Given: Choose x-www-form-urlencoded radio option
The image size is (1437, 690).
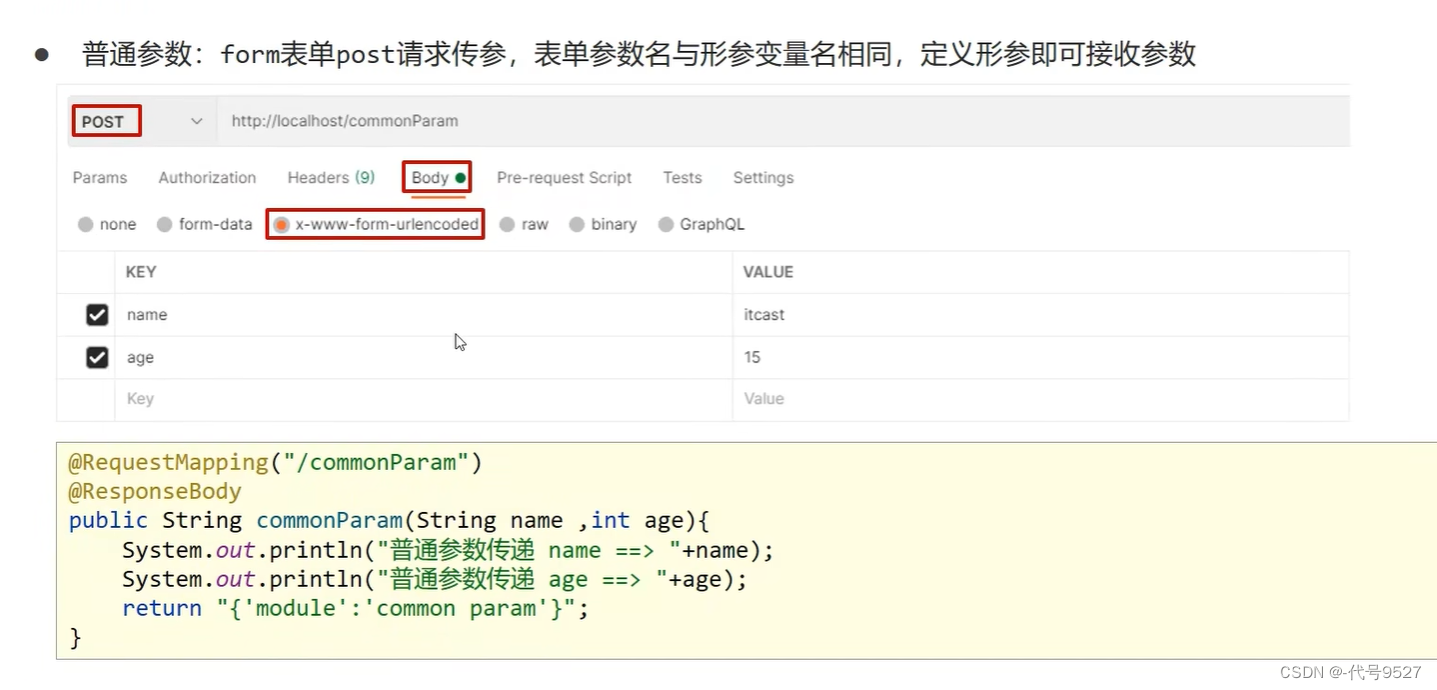Looking at the screenshot, I should tap(282, 225).
